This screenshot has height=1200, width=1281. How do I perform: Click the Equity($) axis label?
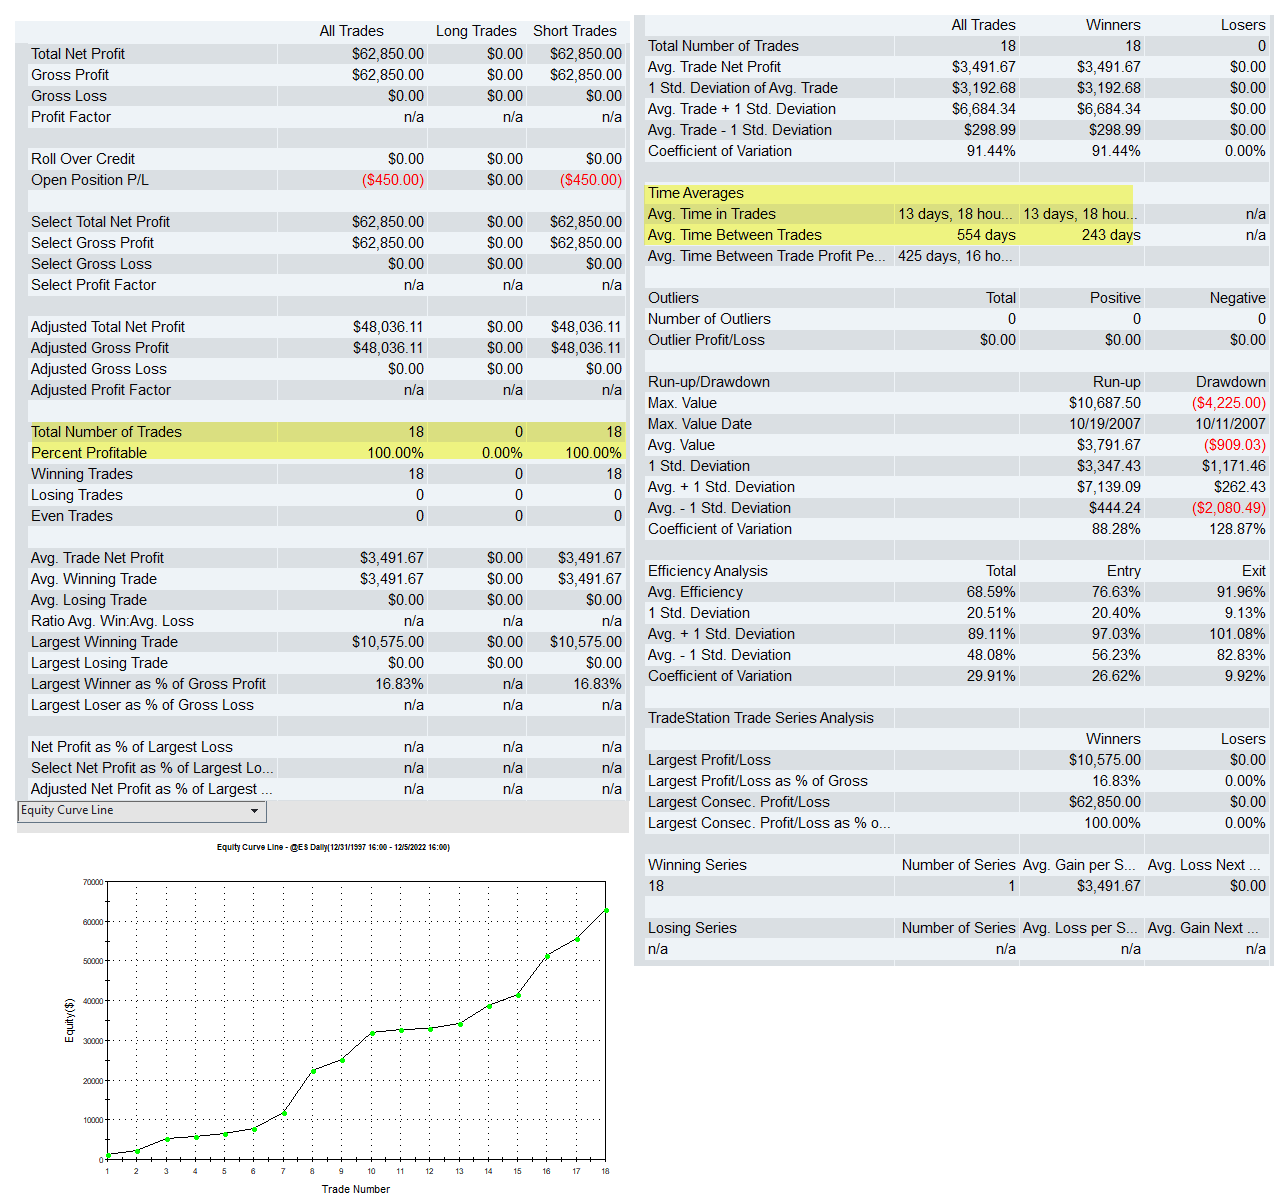[69, 1020]
